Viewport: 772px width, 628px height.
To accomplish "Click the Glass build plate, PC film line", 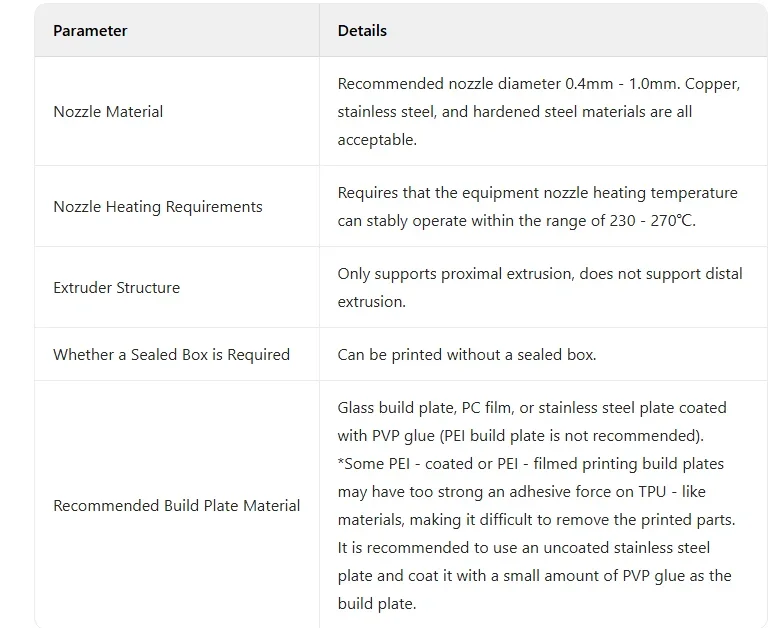I will (x=532, y=408).
